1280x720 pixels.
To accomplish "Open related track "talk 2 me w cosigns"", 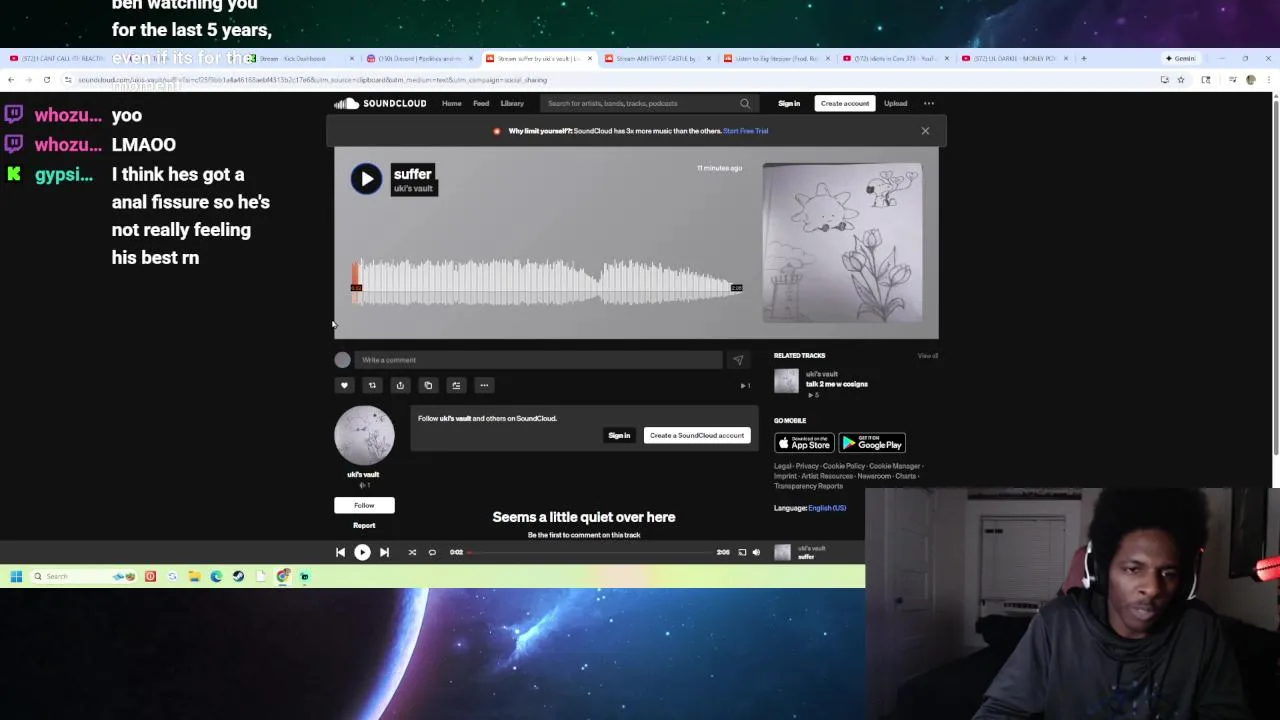I will [x=837, y=384].
